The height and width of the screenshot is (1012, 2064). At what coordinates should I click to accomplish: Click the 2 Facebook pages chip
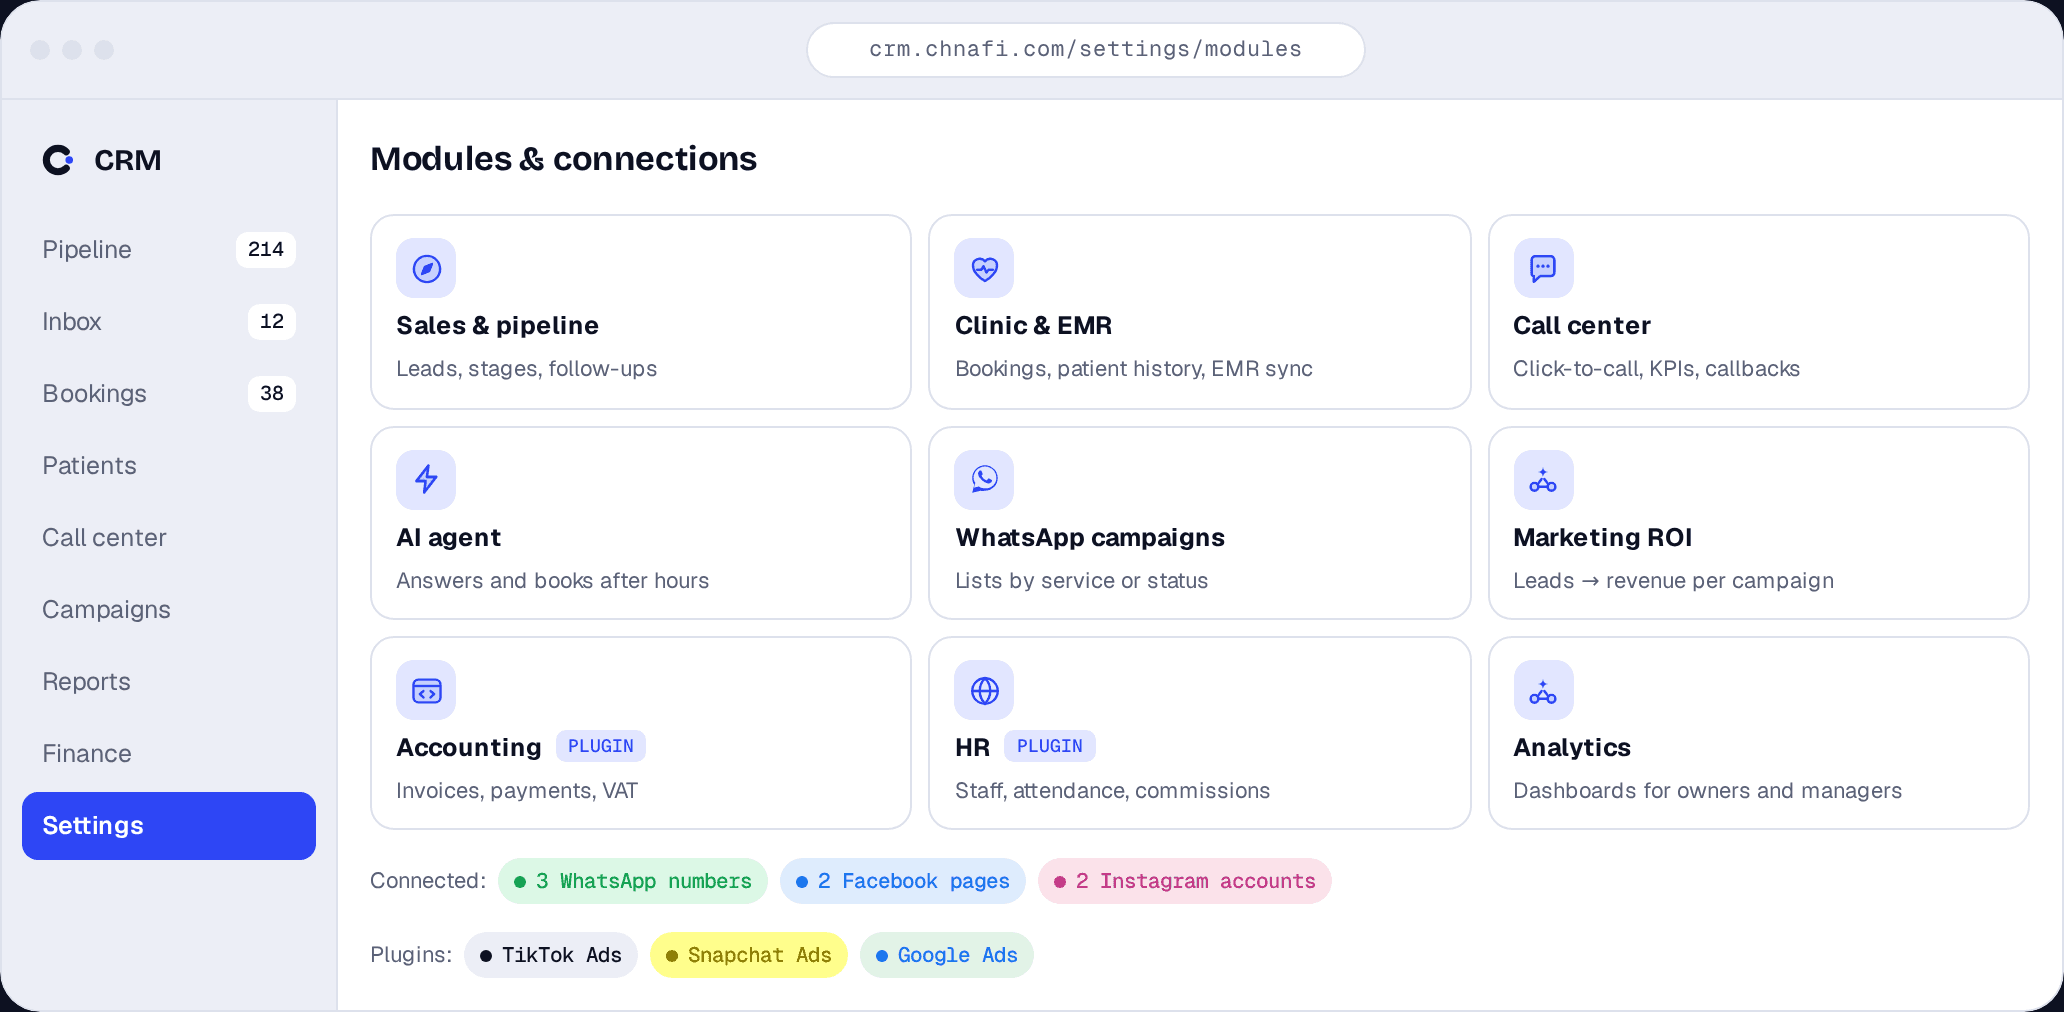903,881
